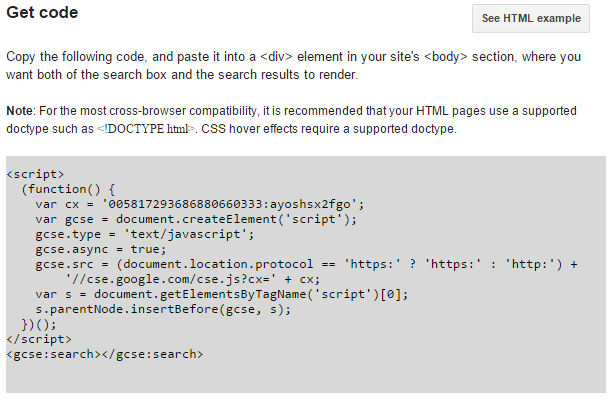The image size is (613, 400).
Task: Open the See HTML example button
Action: 531,18
